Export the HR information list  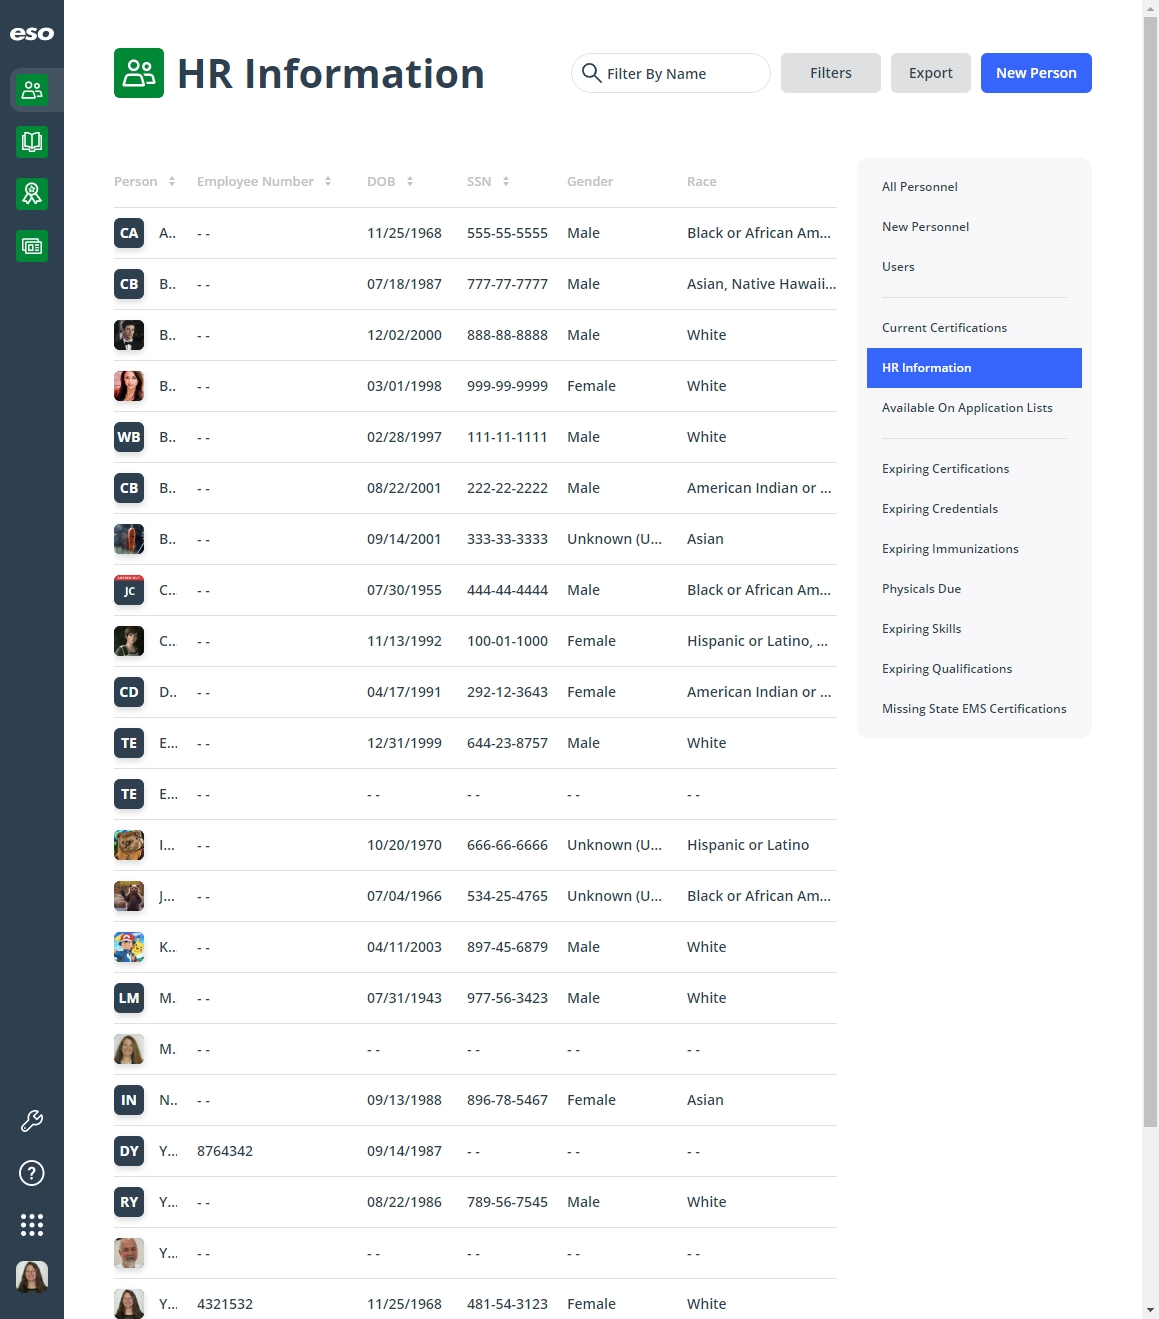[x=931, y=73]
